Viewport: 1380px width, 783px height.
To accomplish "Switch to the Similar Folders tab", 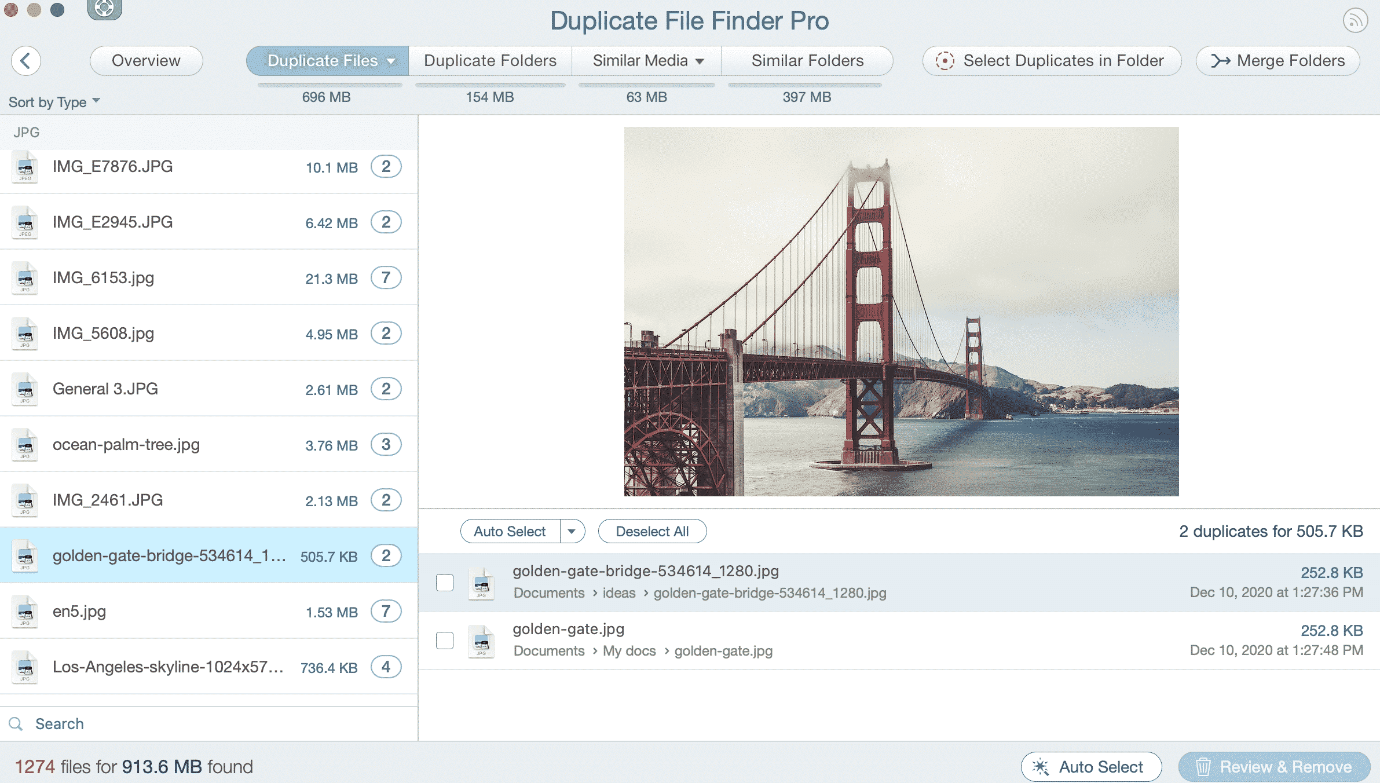I will 807,61.
